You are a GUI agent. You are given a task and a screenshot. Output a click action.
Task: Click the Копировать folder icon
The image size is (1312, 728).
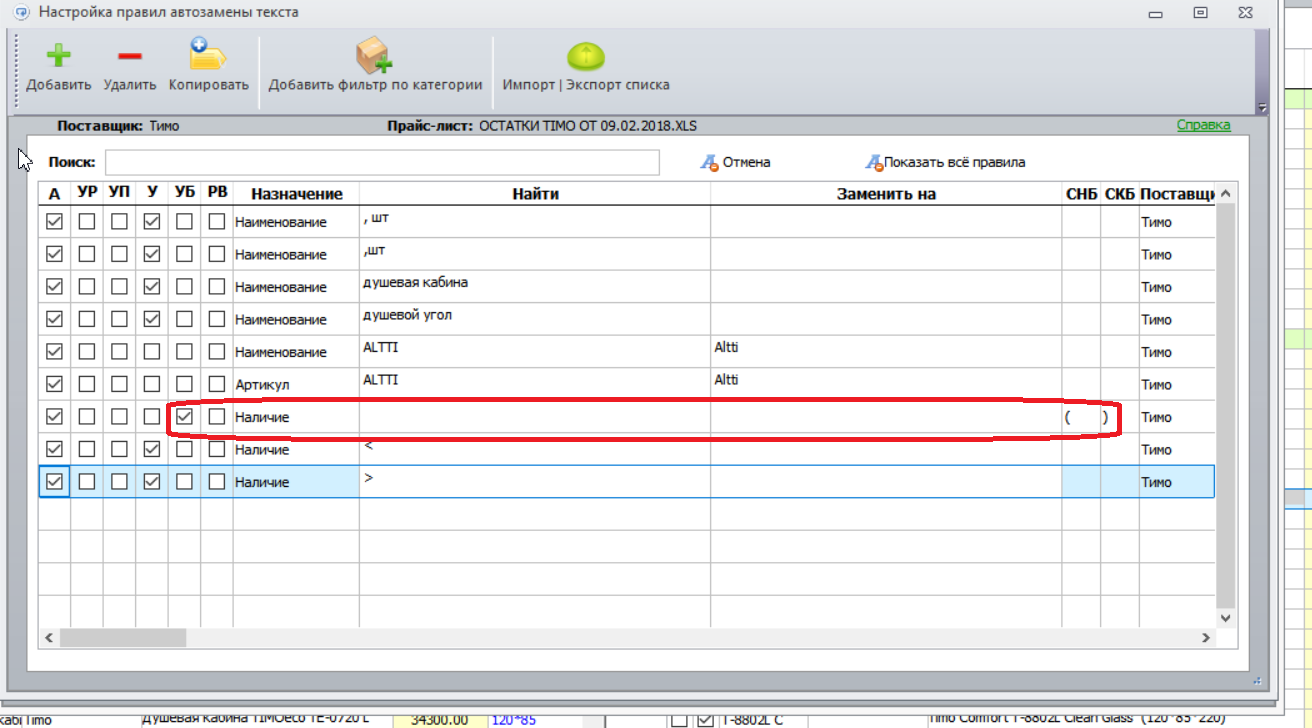[x=209, y=55]
